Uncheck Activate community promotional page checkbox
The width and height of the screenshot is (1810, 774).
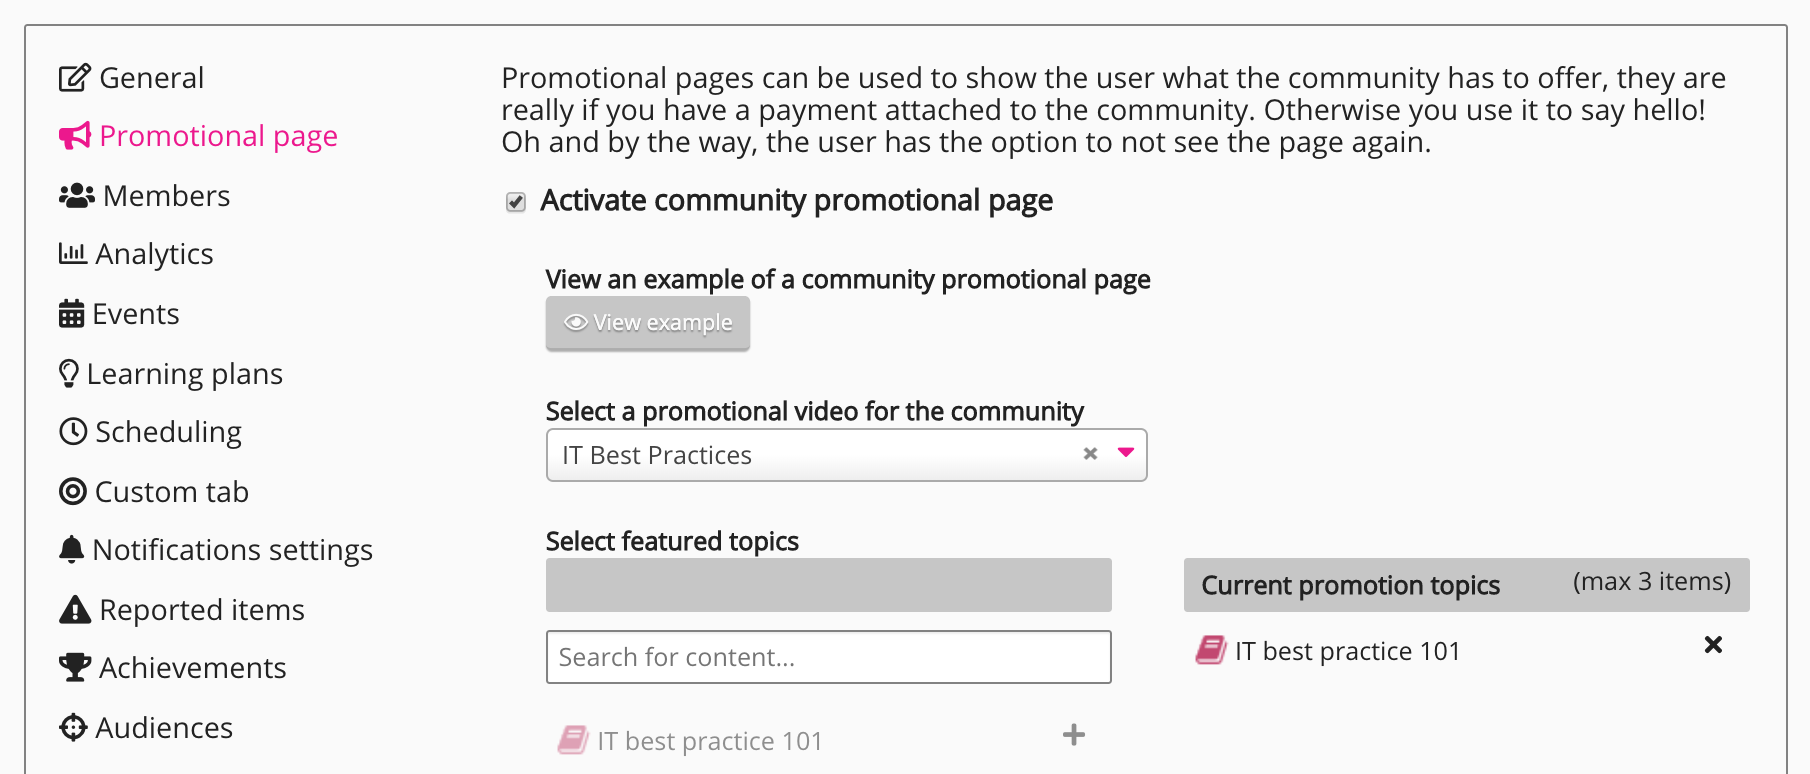click(516, 202)
